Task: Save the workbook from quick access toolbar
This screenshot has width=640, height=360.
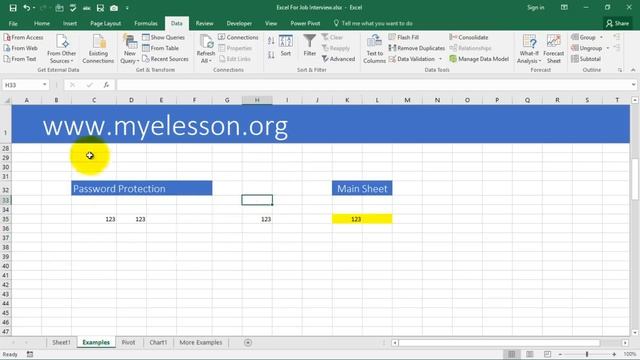Action: [x=13, y=8]
